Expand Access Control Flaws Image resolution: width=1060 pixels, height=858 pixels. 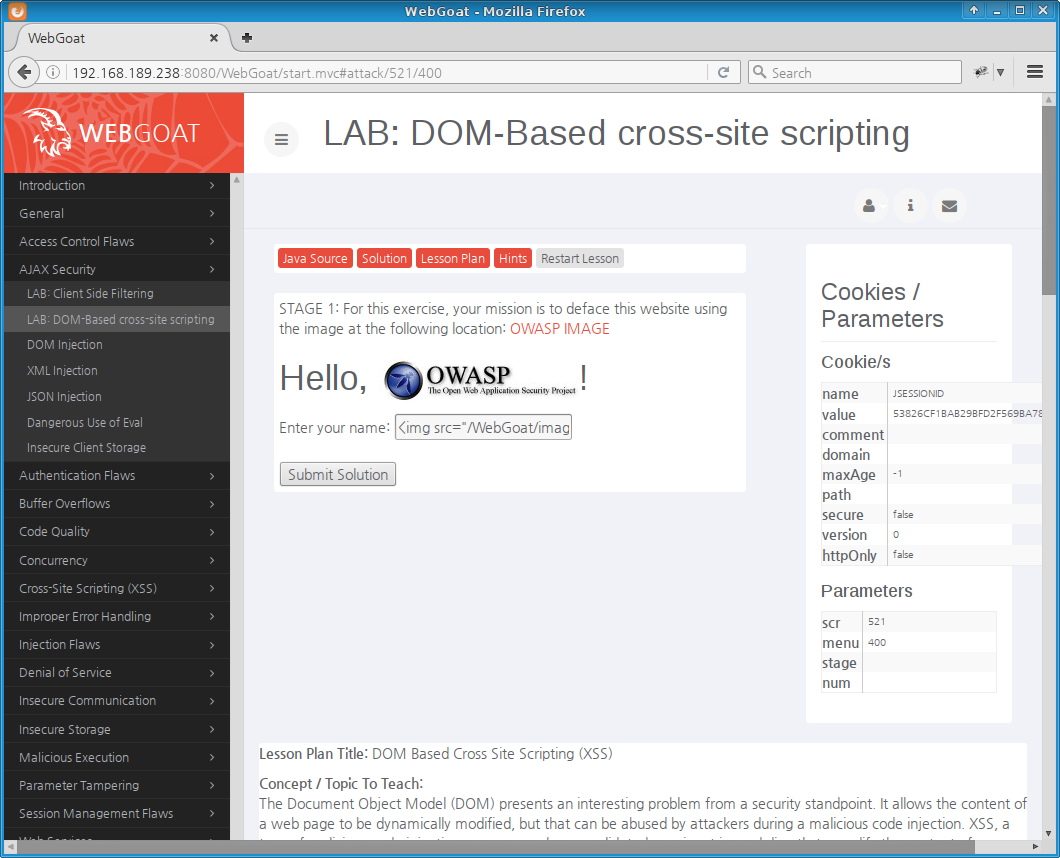116,241
